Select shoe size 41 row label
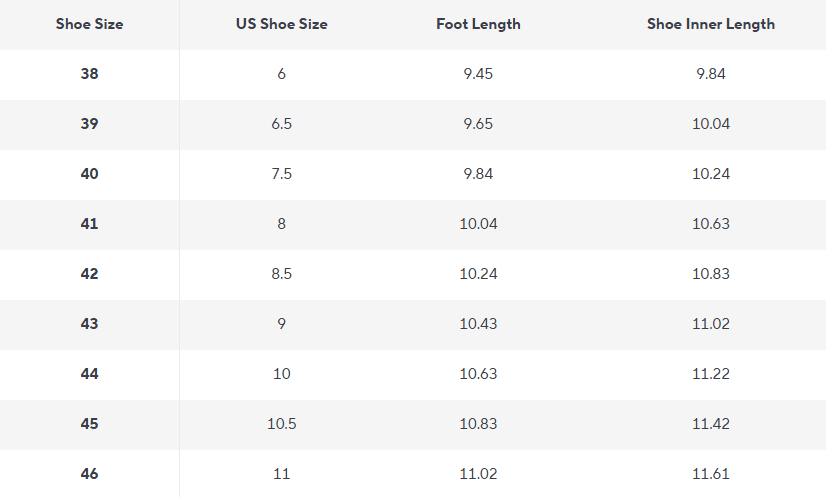 coord(90,224)
